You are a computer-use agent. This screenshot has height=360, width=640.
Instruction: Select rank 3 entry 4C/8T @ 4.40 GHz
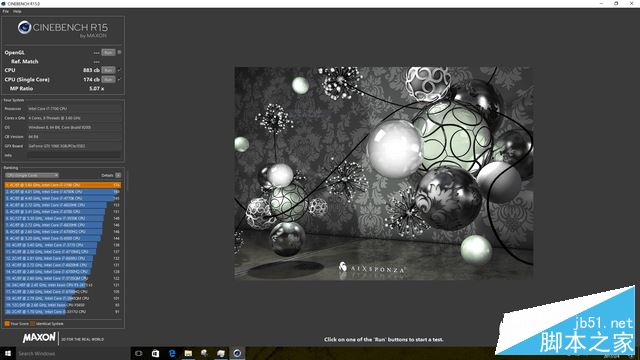tap(62, 198)
